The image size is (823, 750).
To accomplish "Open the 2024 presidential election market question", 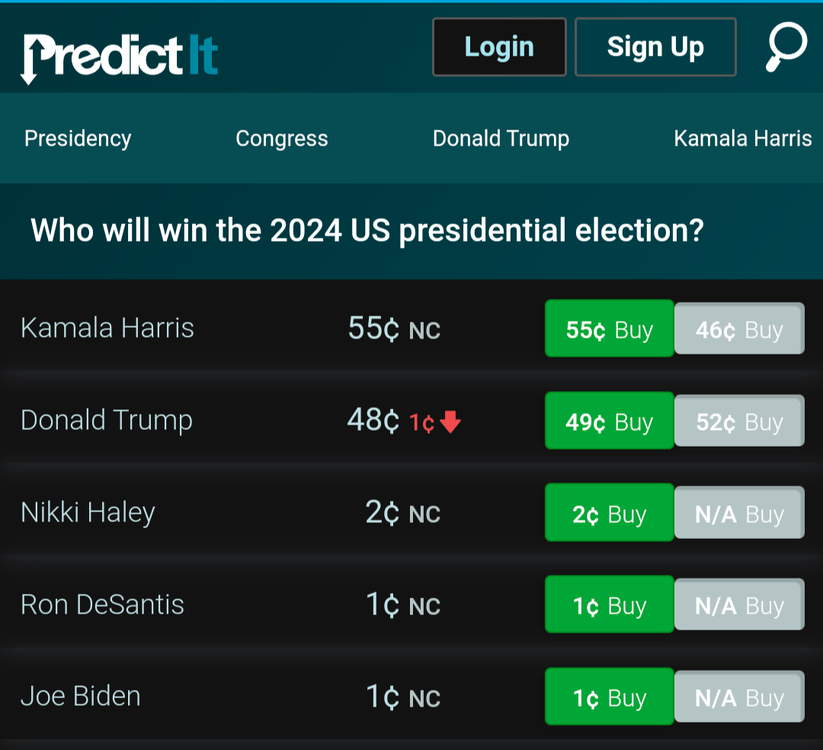I will (367, 230).
